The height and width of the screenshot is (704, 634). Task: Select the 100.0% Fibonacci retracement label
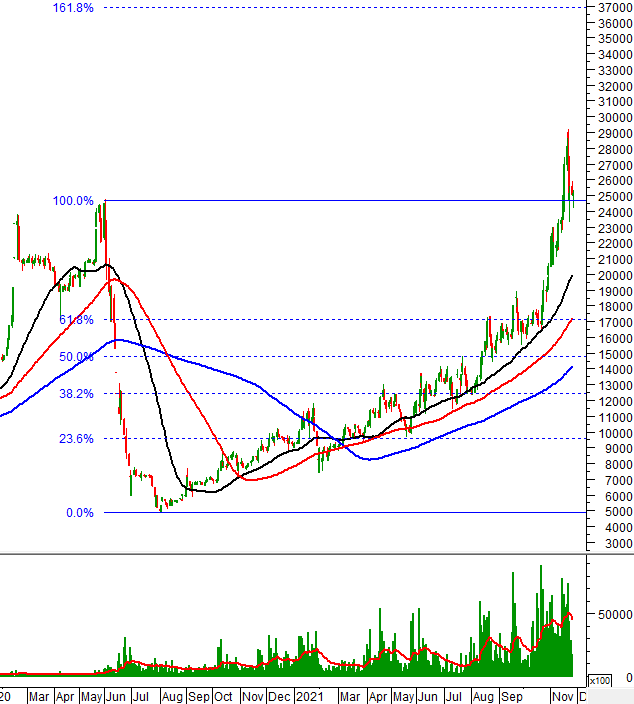tap(74, 201)
